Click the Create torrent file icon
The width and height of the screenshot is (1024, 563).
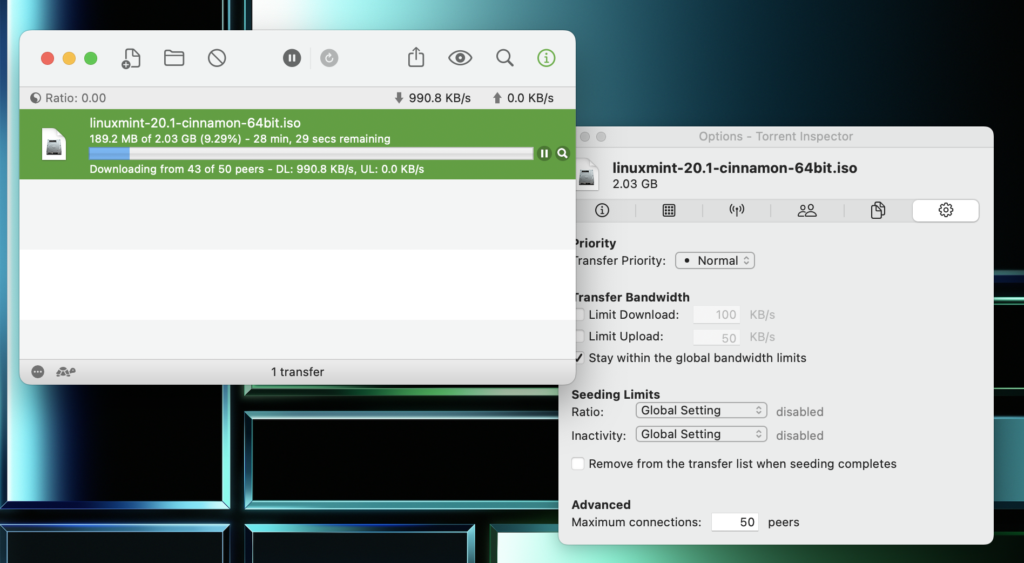(x=131, y=58)
